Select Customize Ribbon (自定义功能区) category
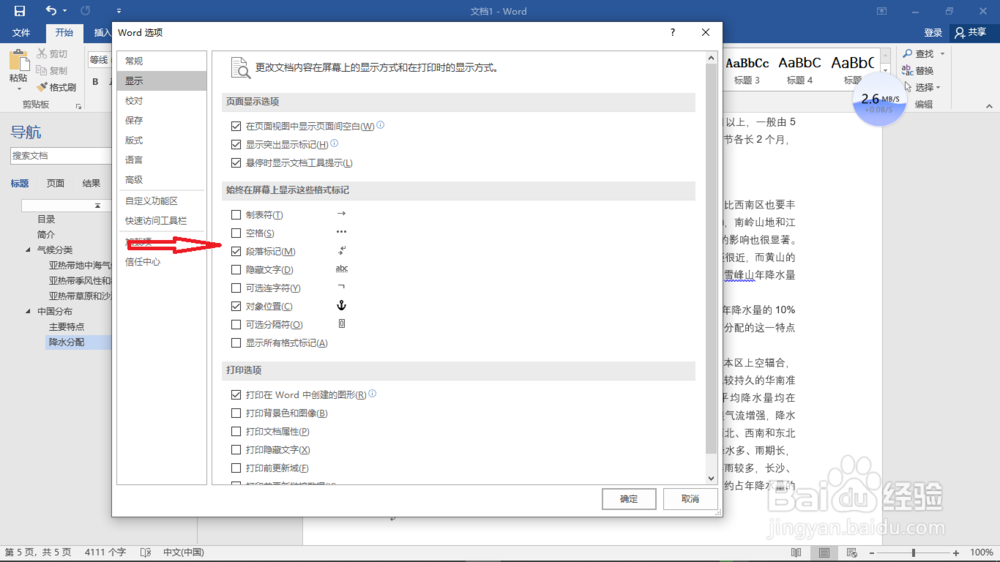This screenshot has height=562, width=1000. pyautogui.click(x=161, y=201)
